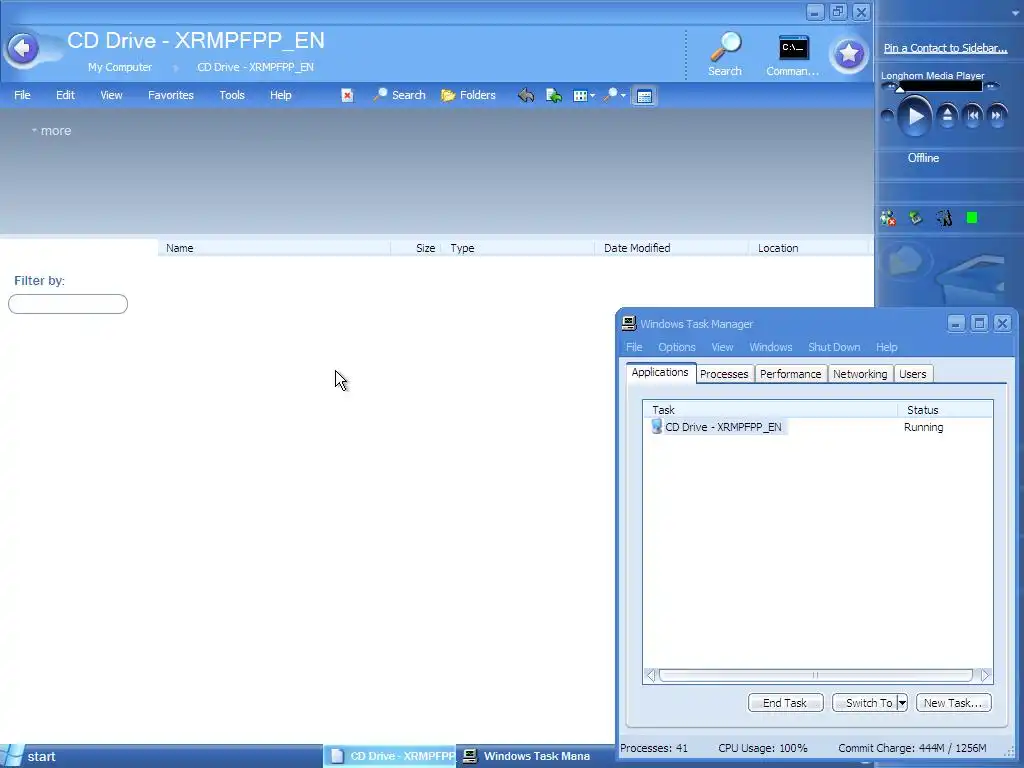This screenshot has width=1024, height=768.
Task: Open the Edit menu in Explorer
Action: click(x=65, y=95)
